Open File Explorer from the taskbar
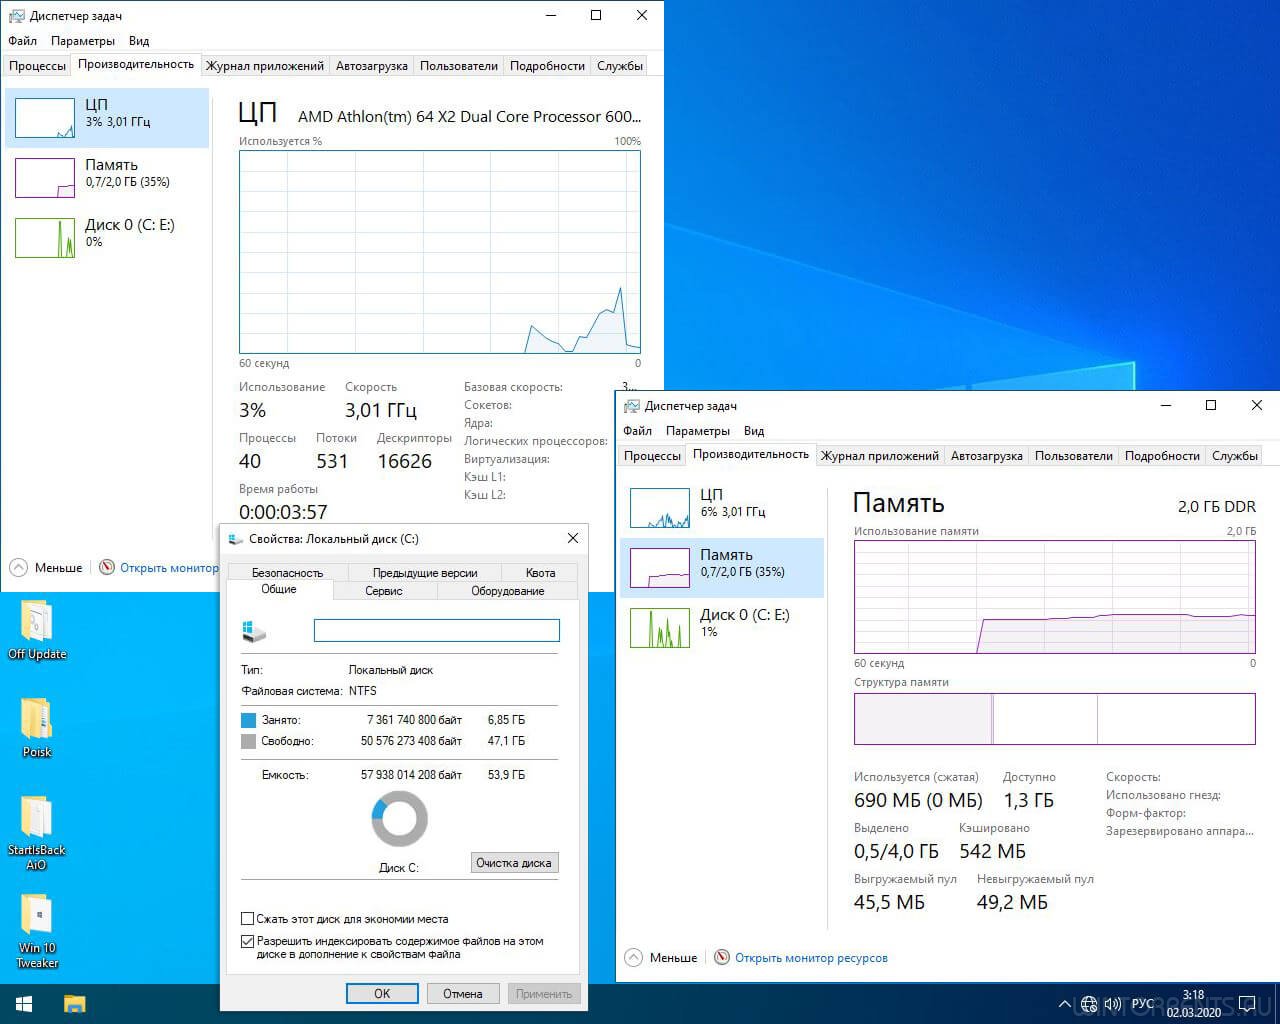Screen dimensions: 1280x1024 tap(75, 1004)
